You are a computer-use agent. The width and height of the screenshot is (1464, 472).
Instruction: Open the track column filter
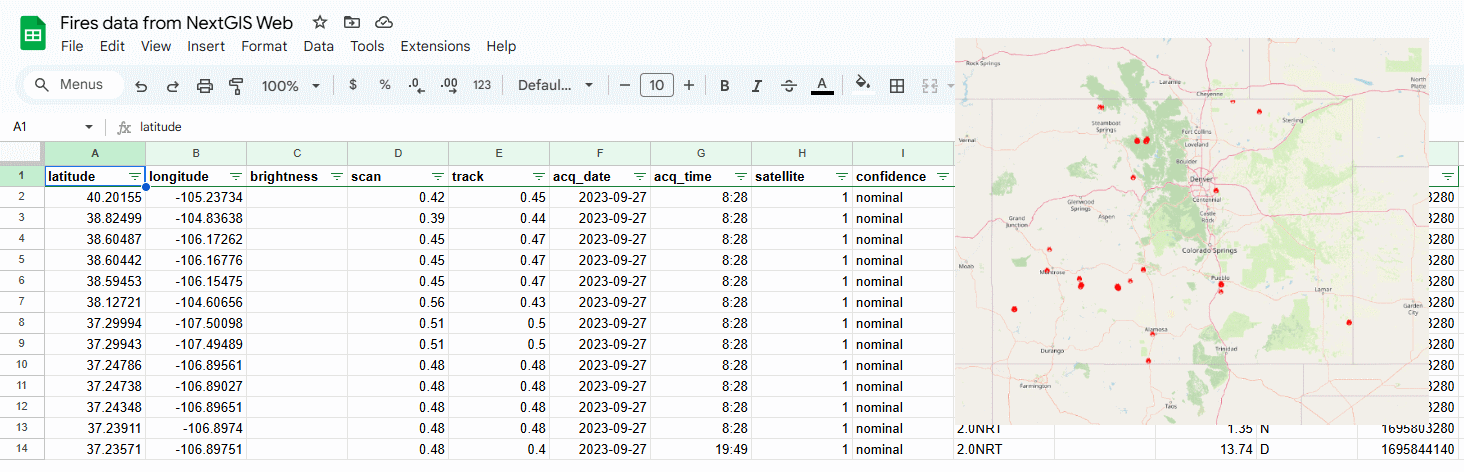pyautogui.click(x=539, y=176)
